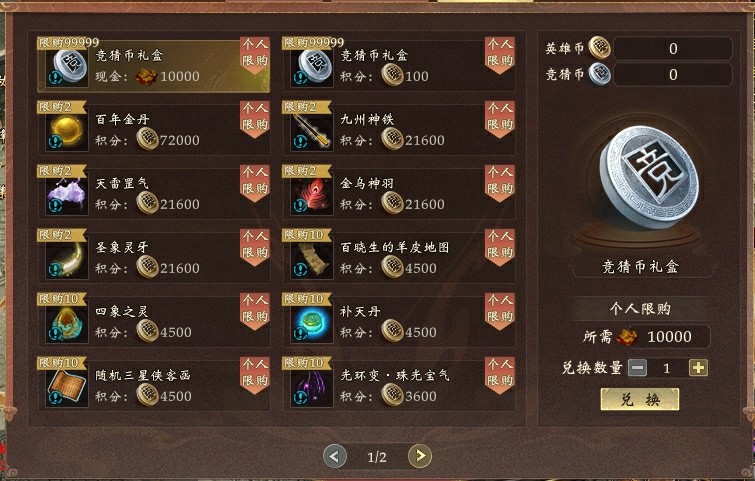Image resolution: width=755 pixels, height=481 pixels.
Task: Click the 英雄币 coin balance icon
Action: pyautogui.click(x=599, y=48)
